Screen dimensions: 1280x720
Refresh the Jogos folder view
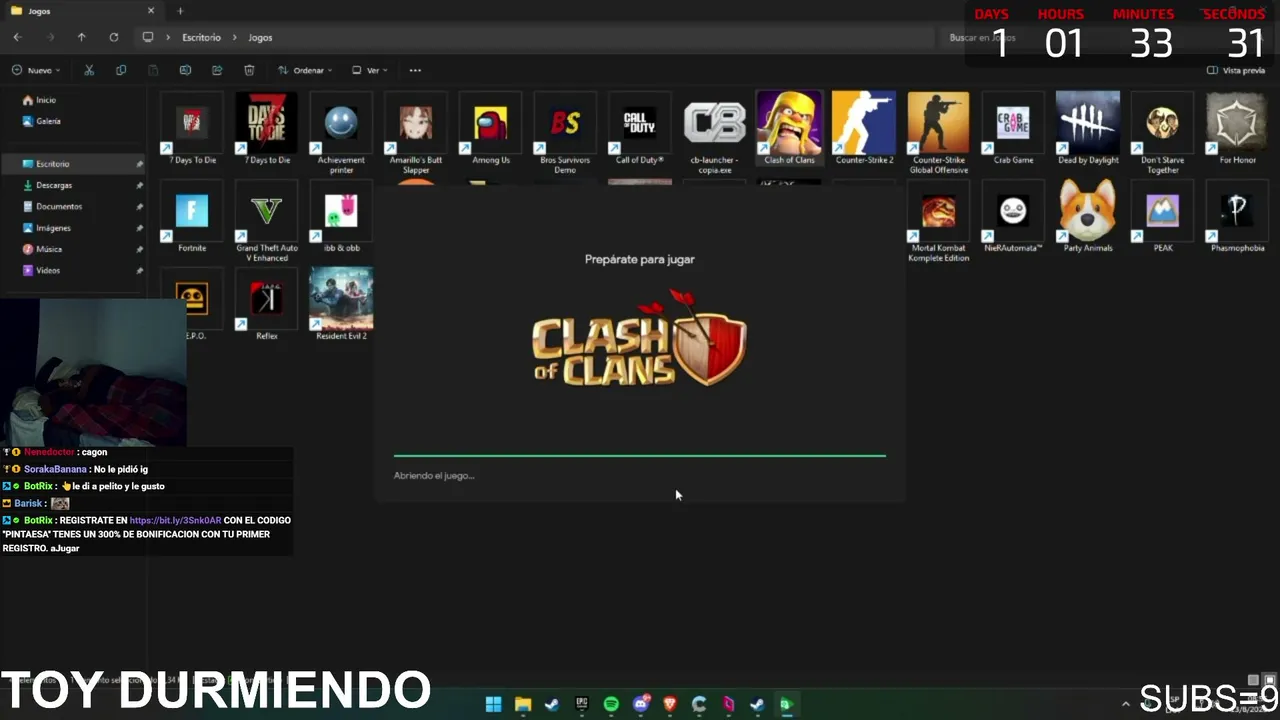(113, 37)
